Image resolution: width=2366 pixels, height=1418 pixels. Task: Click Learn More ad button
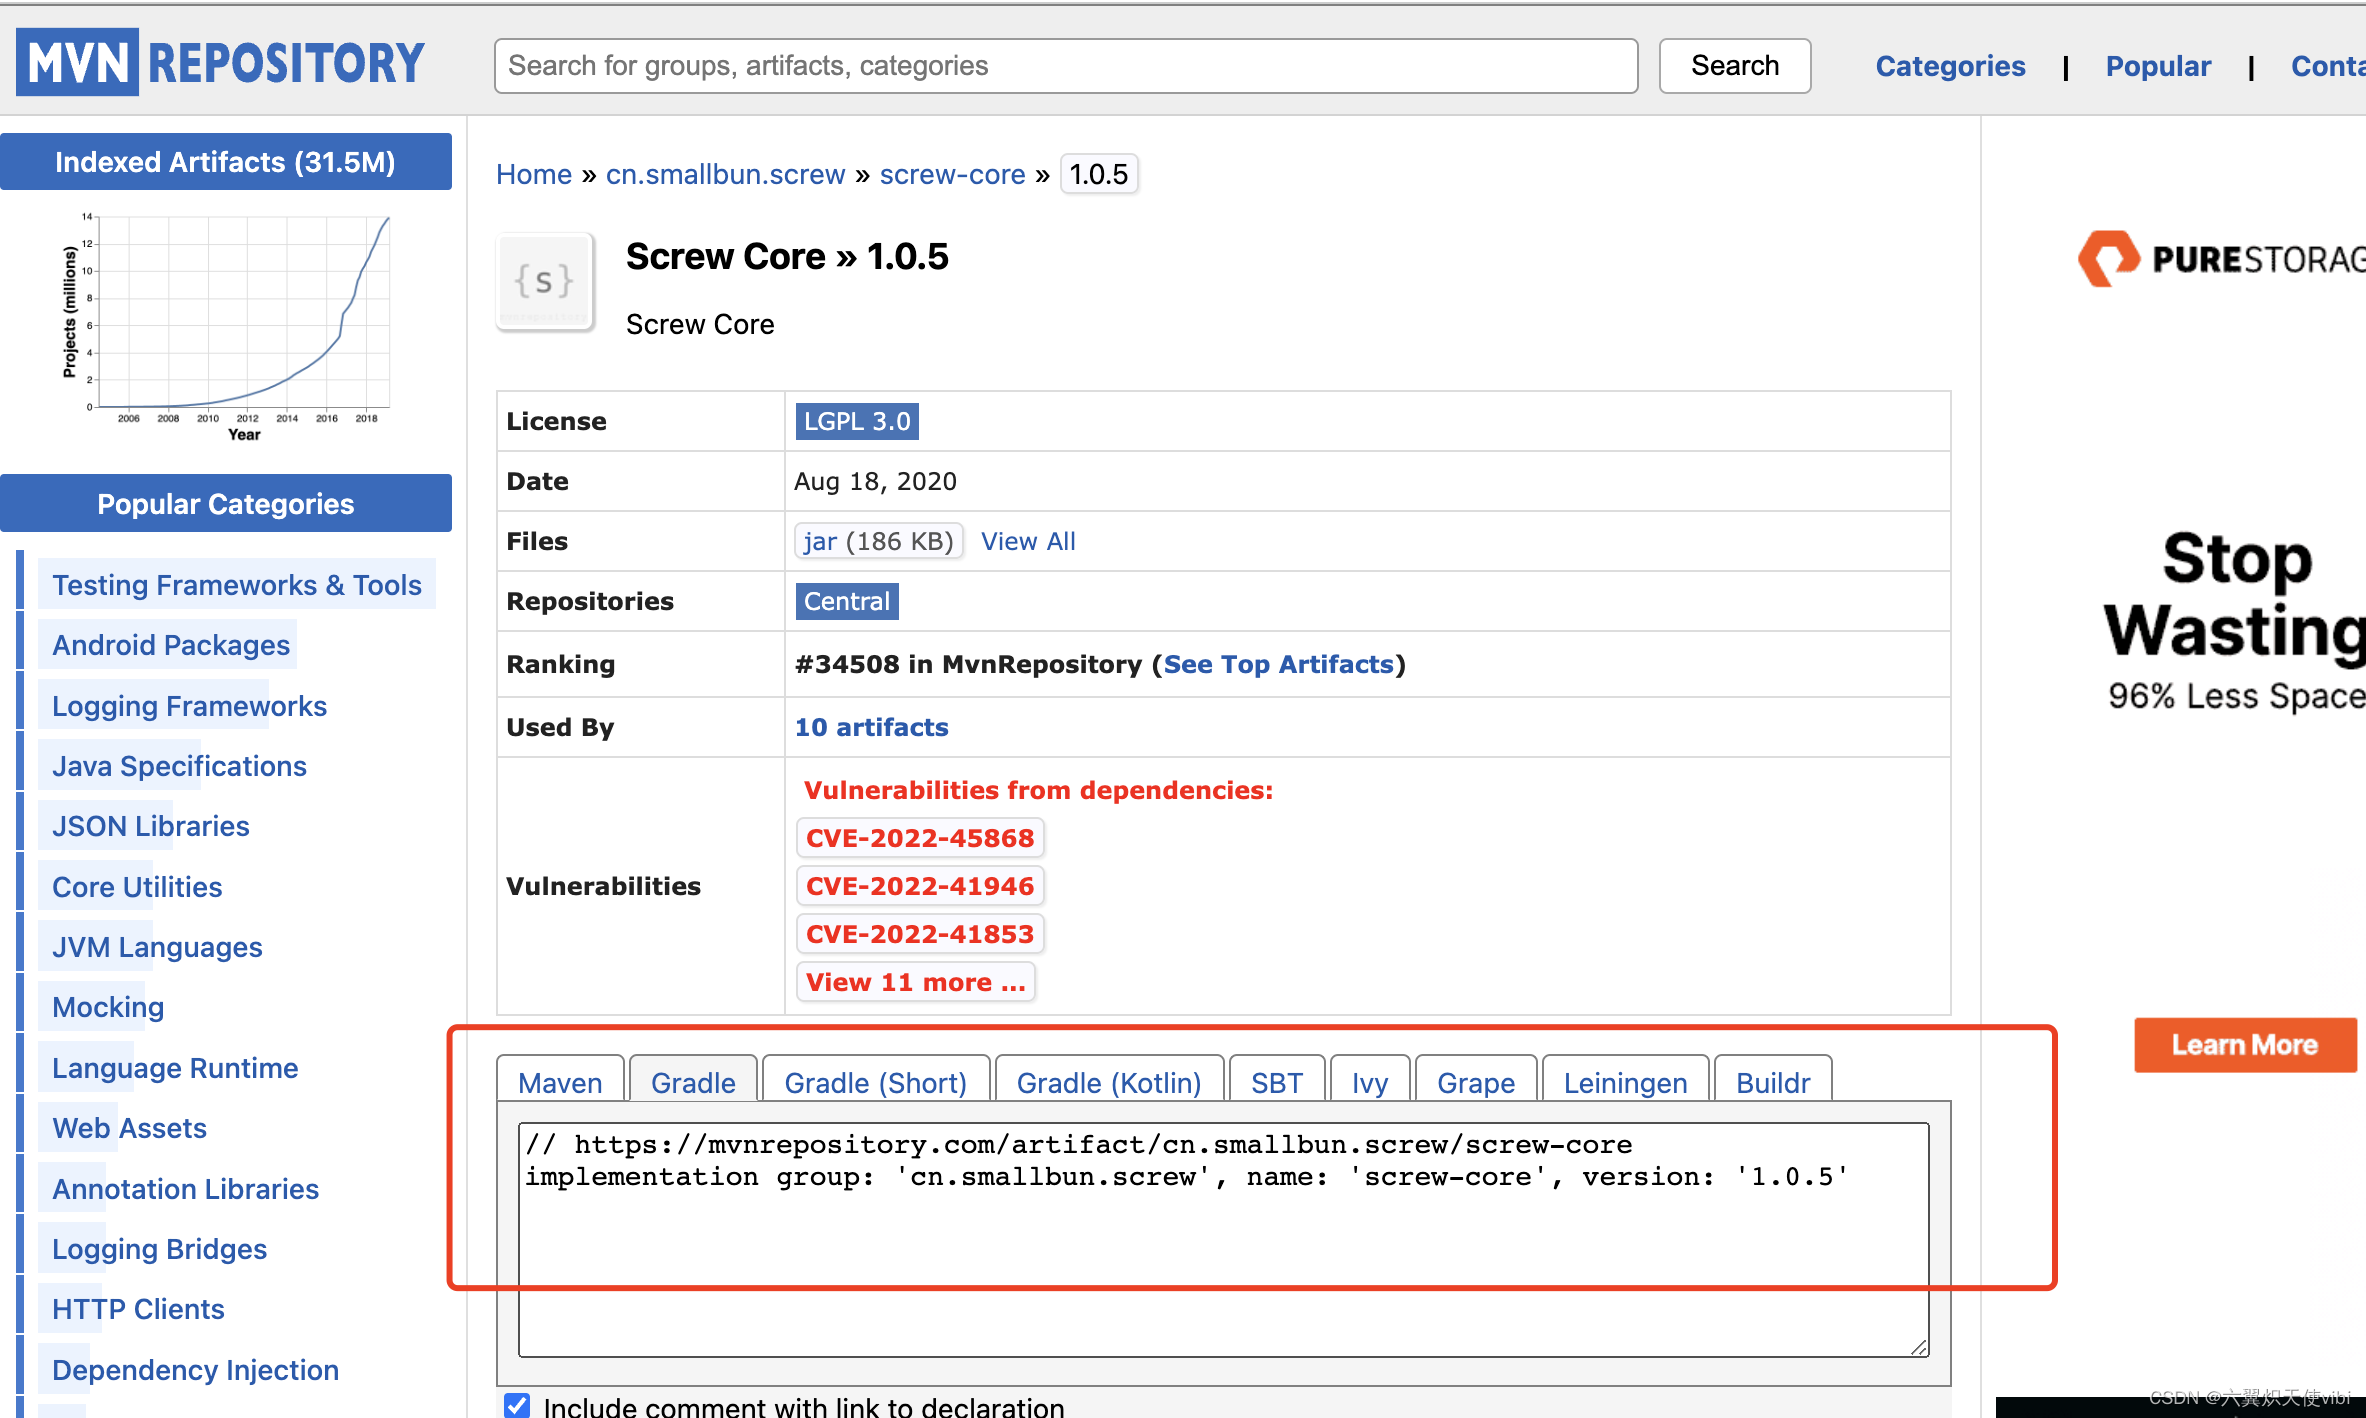(x=2244, y=1045)
